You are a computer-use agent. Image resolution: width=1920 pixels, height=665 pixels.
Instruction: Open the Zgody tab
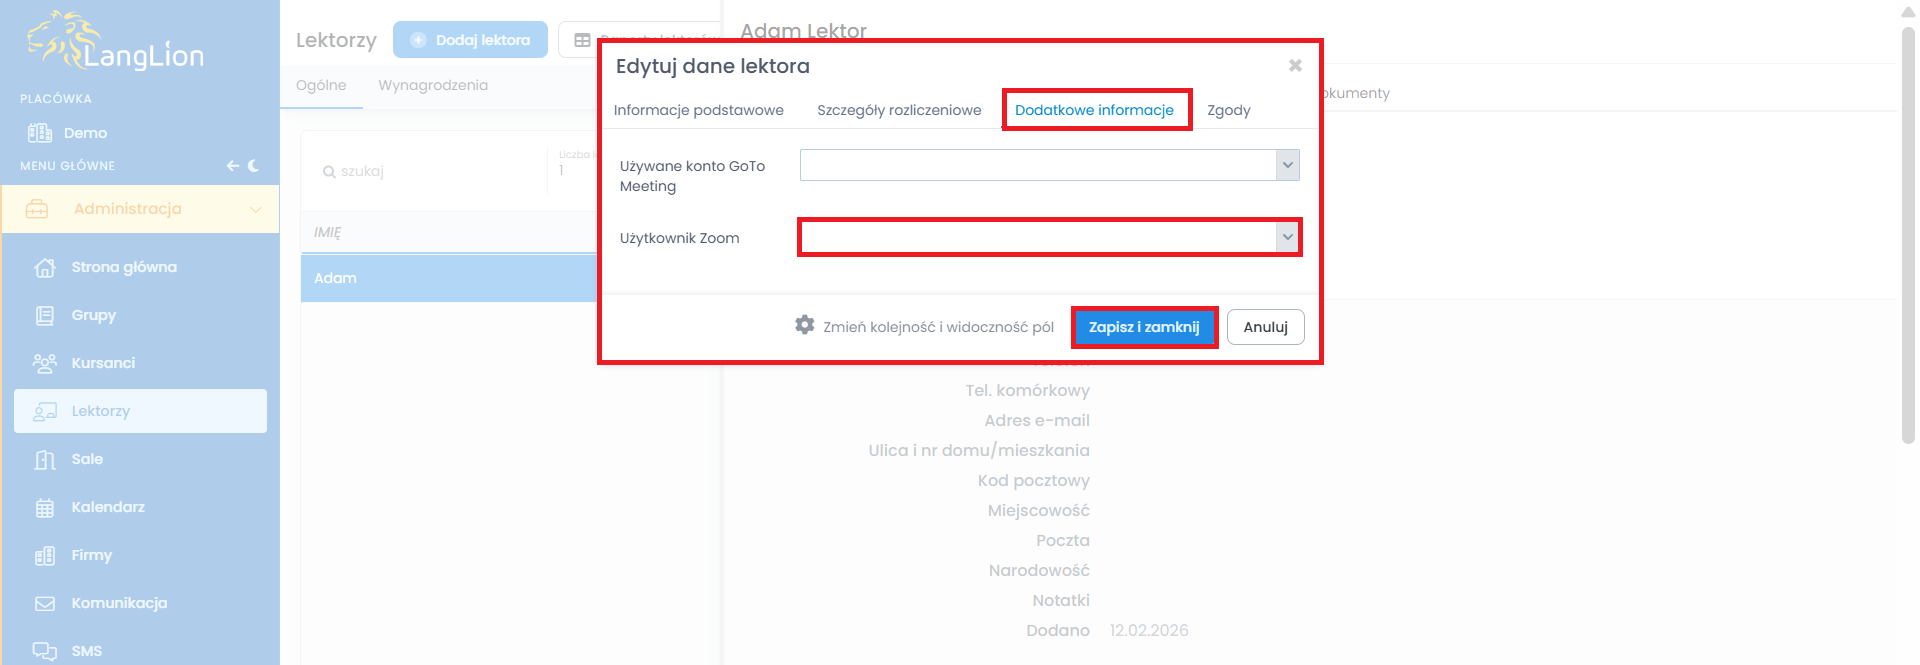click(x=1228, y=110)
